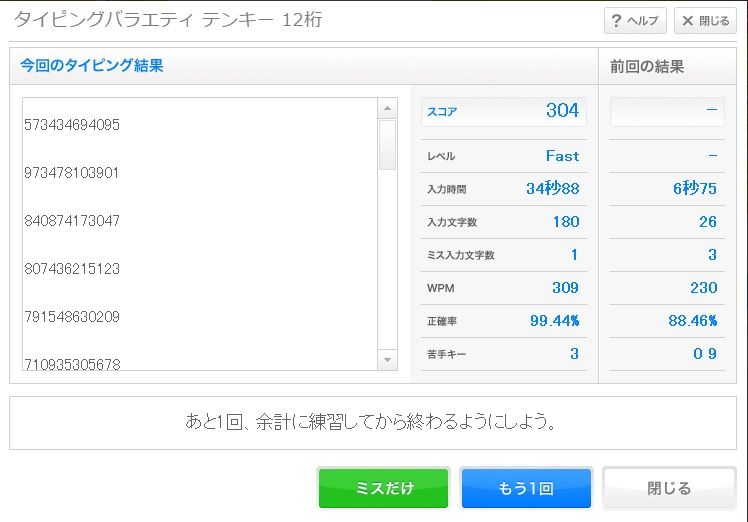Click the input time 34秒88
The image size is (748, 522).
click(x=553, y=188)
